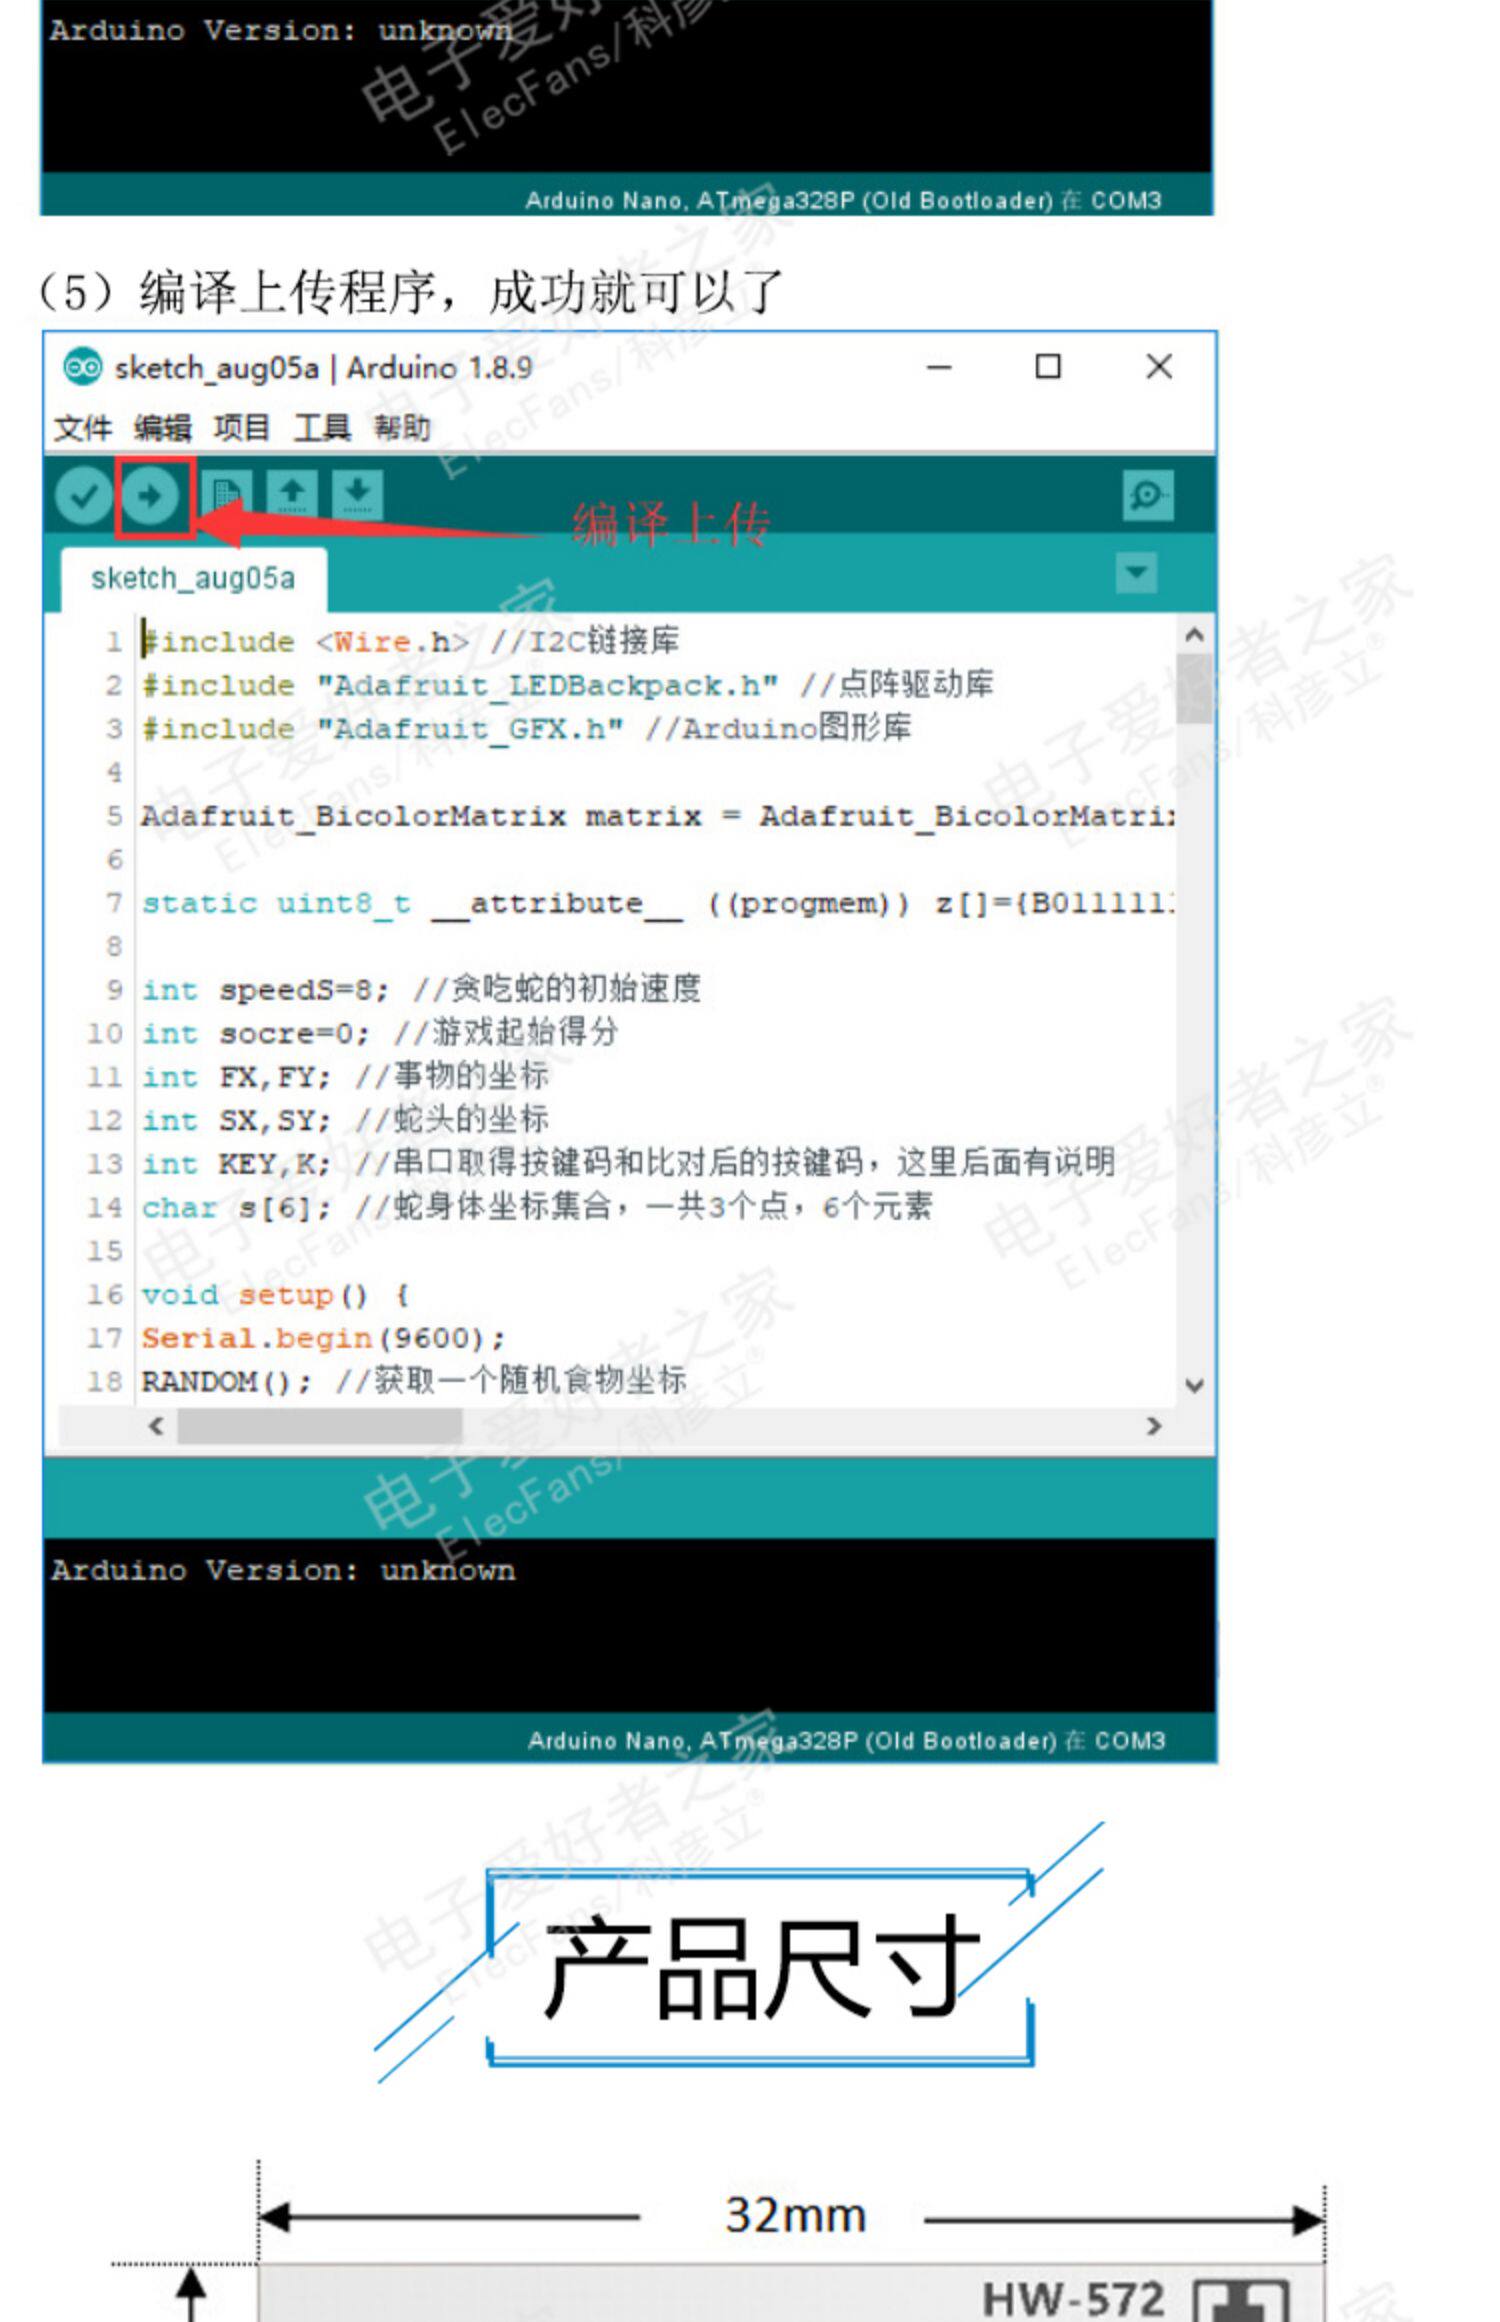Create a new sketch with New icon
Image resolution: width=1500 pixels, height=2322 pixels.
click(226, 495)
